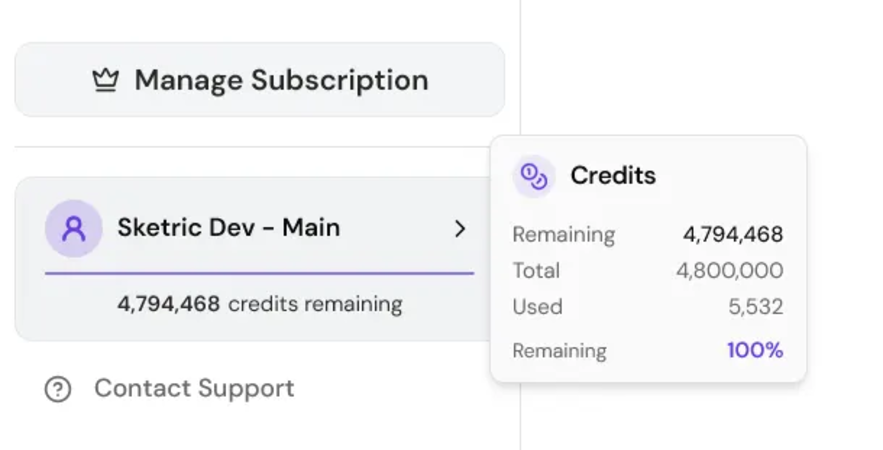Click the Sketric Dev user avatar icon
This screenshot has width=883, height=450.
click(x=74, y=229)
